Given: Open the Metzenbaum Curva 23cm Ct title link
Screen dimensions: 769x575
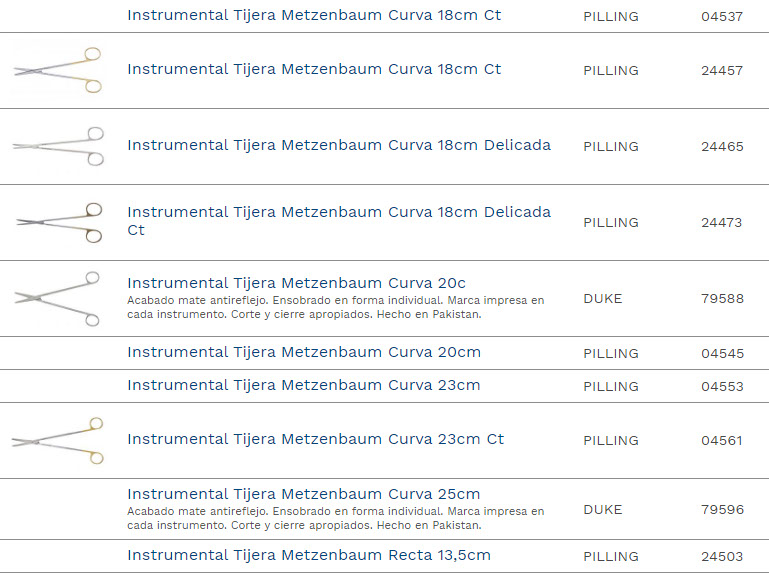Looking at the screenshot, I should (x=315, y=440).
